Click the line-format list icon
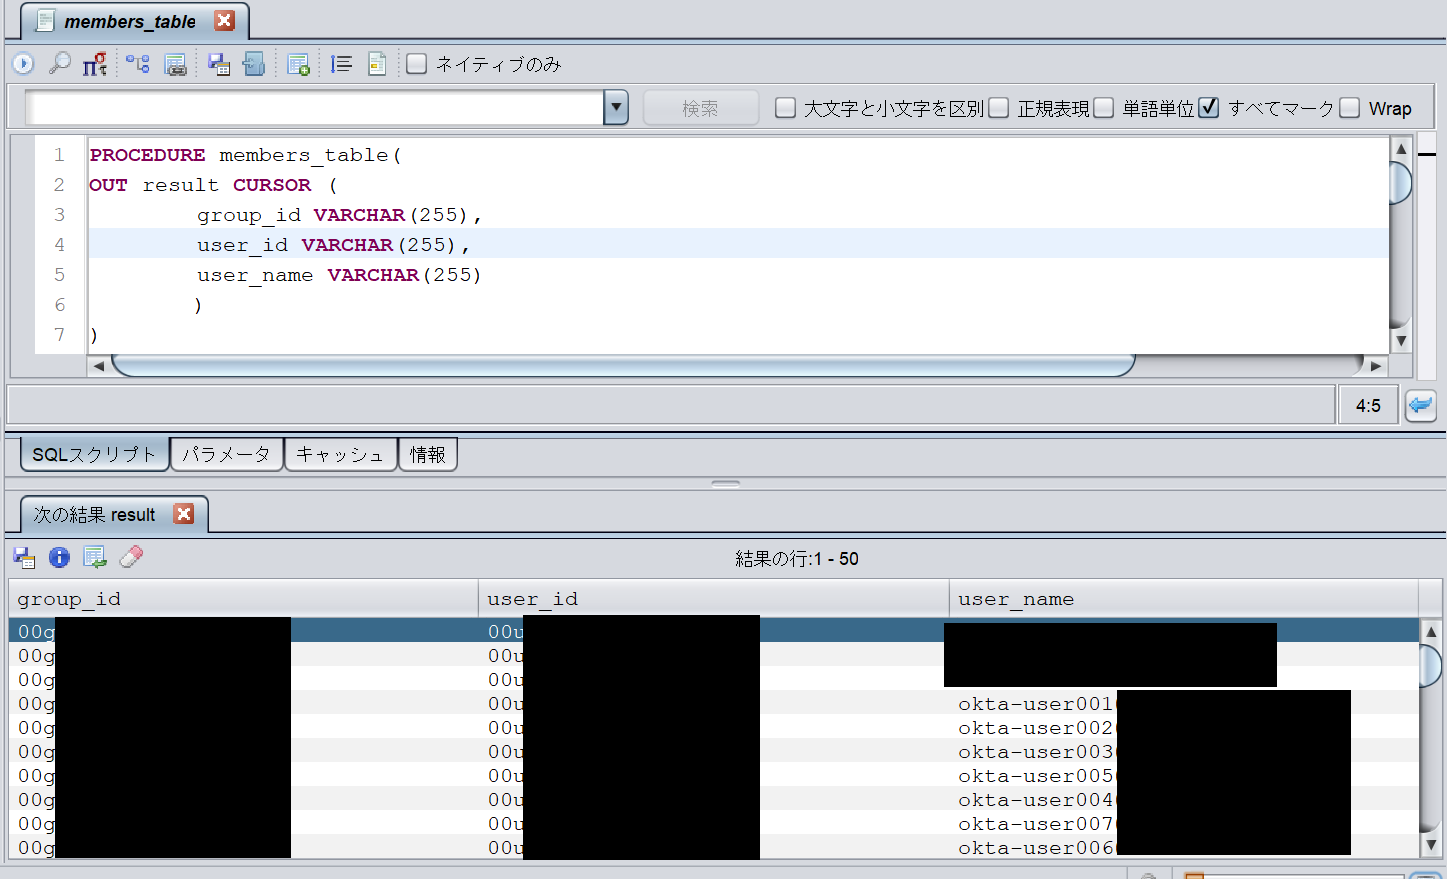Screen dimensions: 1447x879 341,64
